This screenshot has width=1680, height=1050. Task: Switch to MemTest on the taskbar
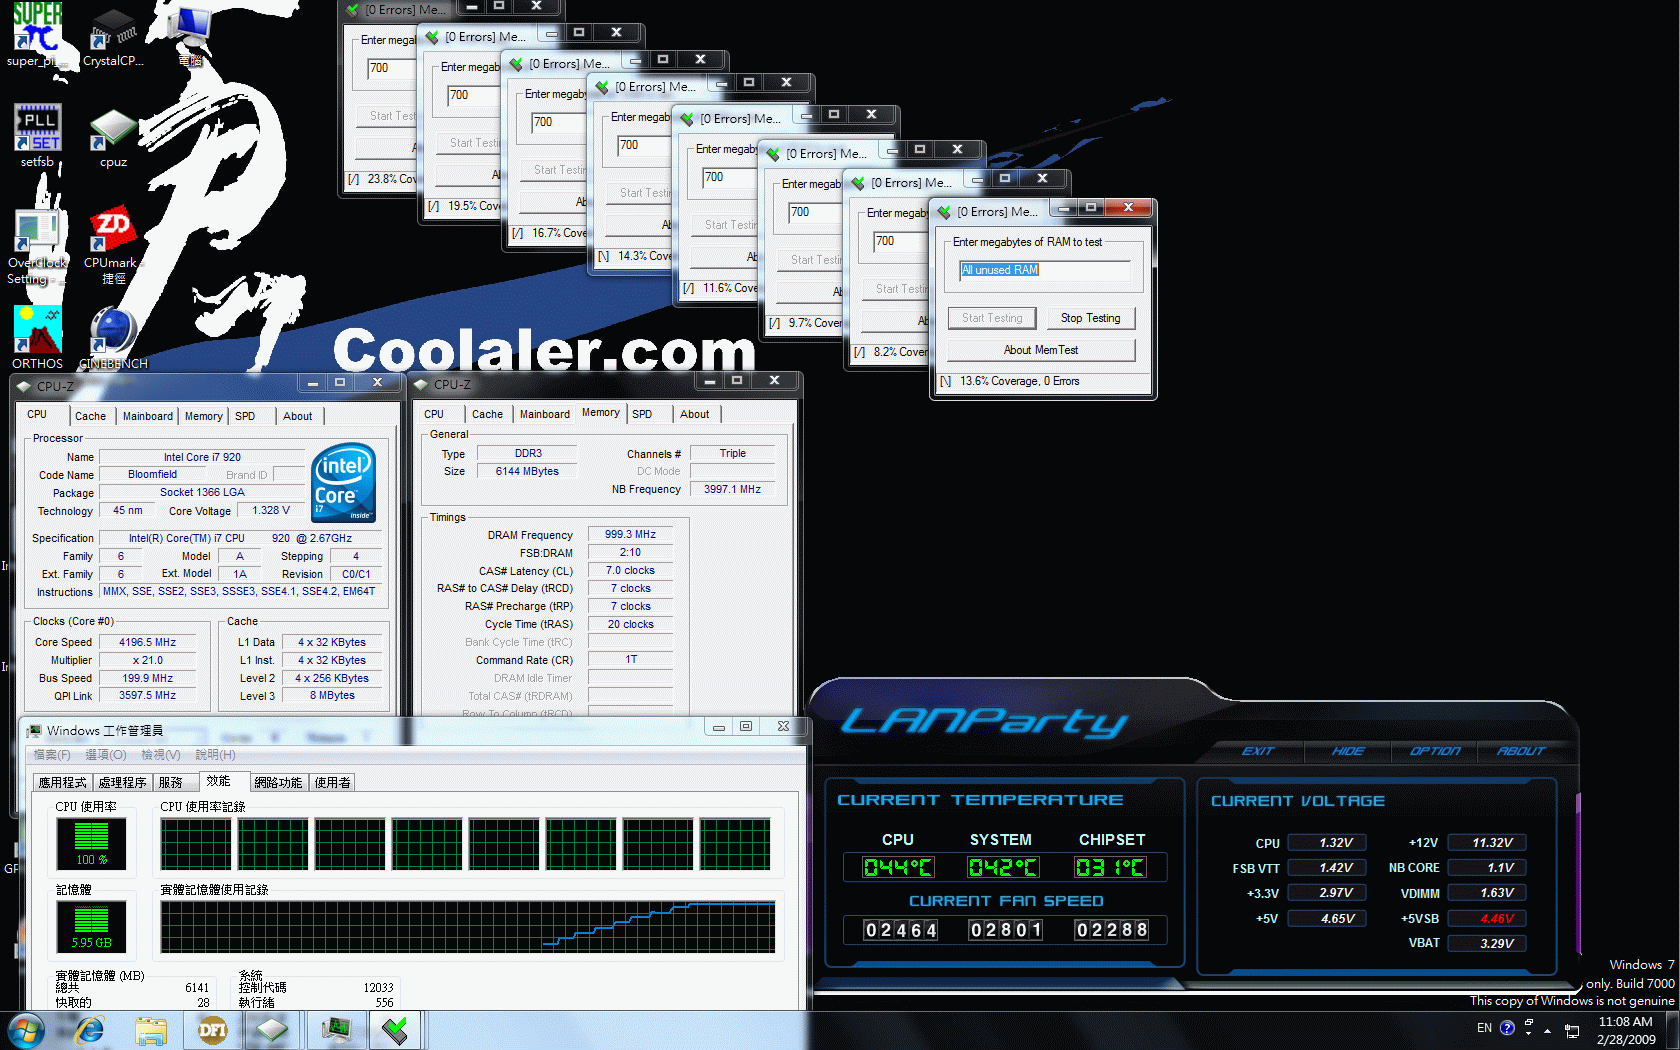coord(396,1030)
